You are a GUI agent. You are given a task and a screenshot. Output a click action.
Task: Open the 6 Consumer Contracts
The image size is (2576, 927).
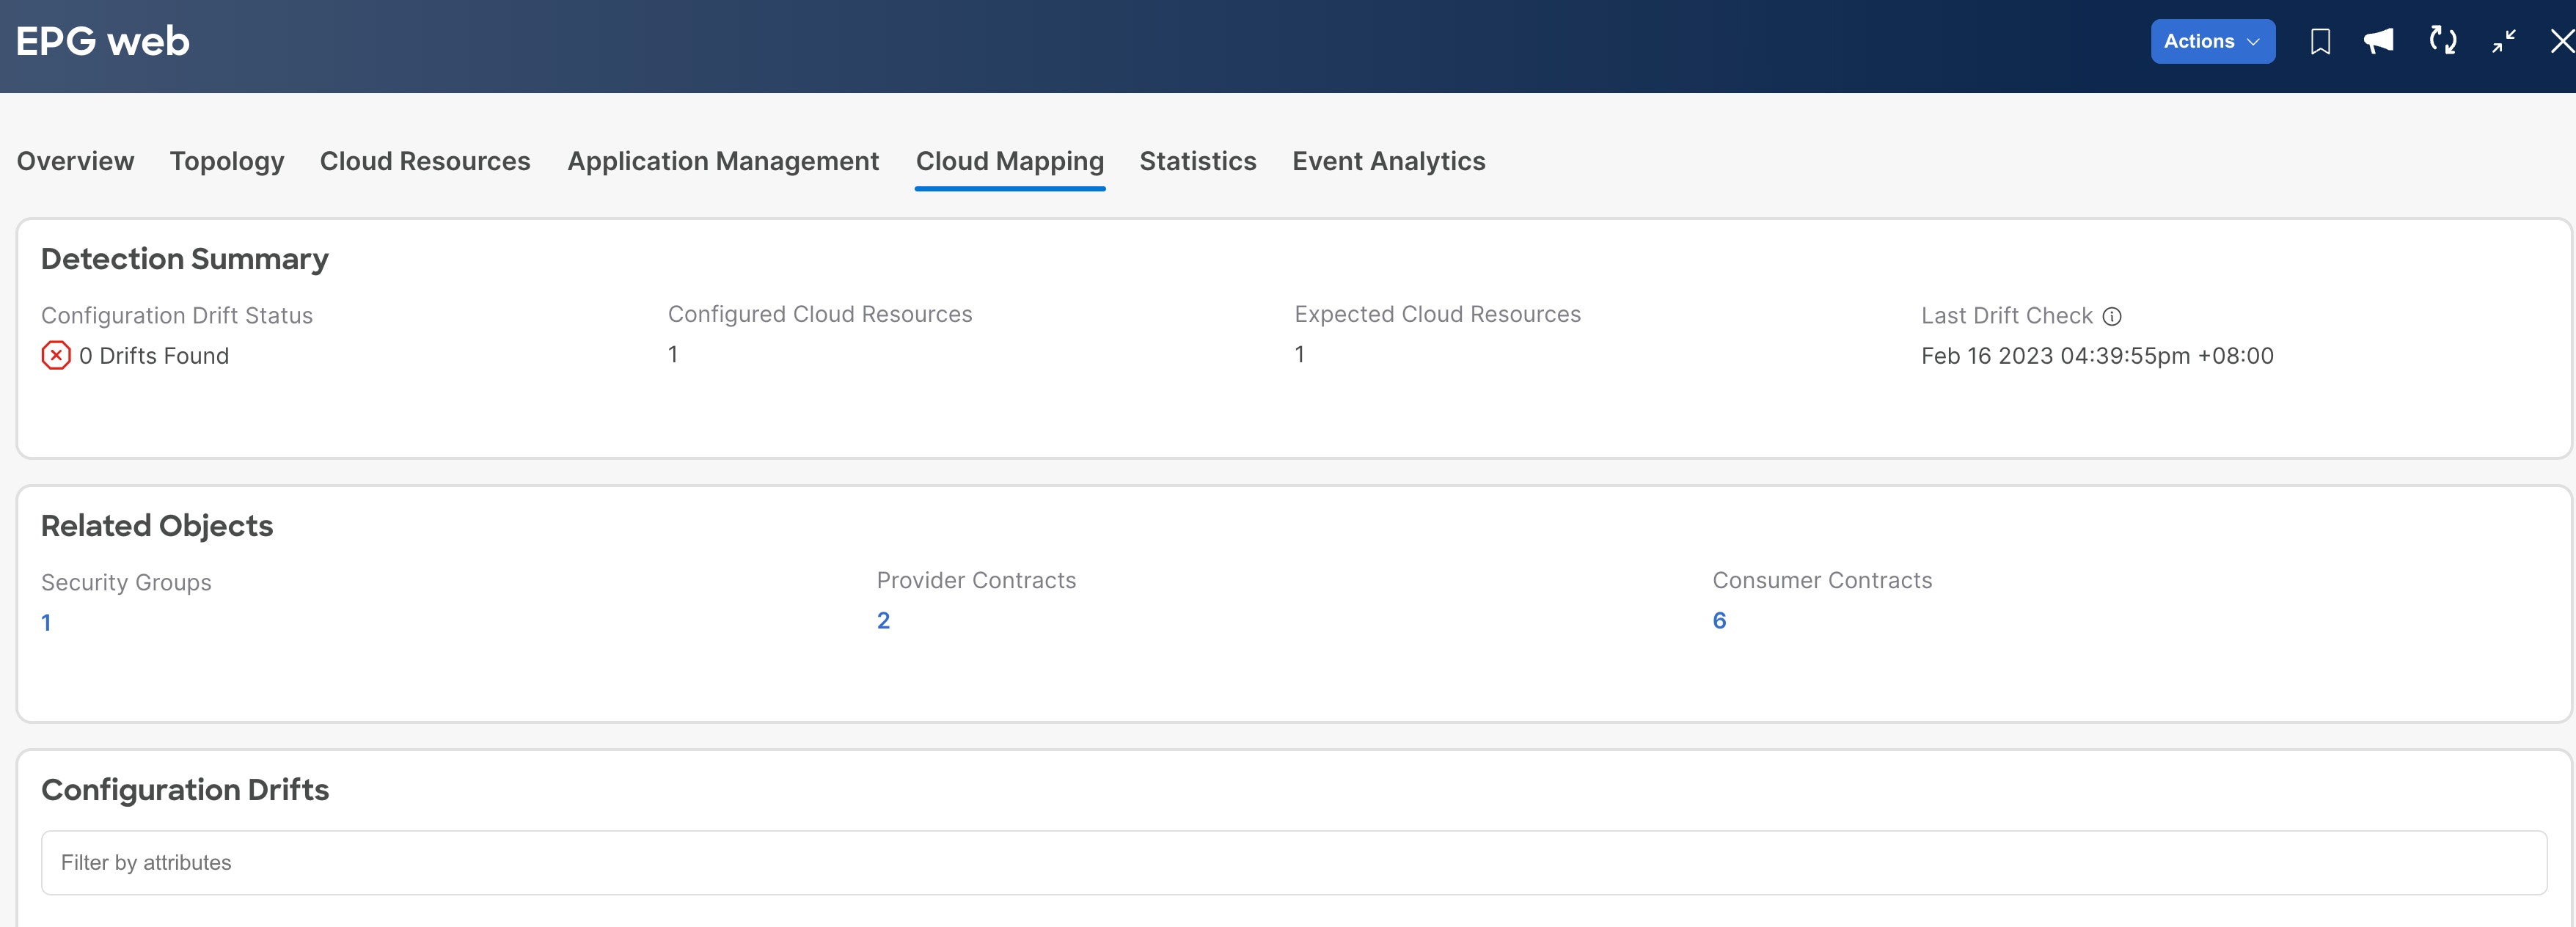click(1719, 620)
